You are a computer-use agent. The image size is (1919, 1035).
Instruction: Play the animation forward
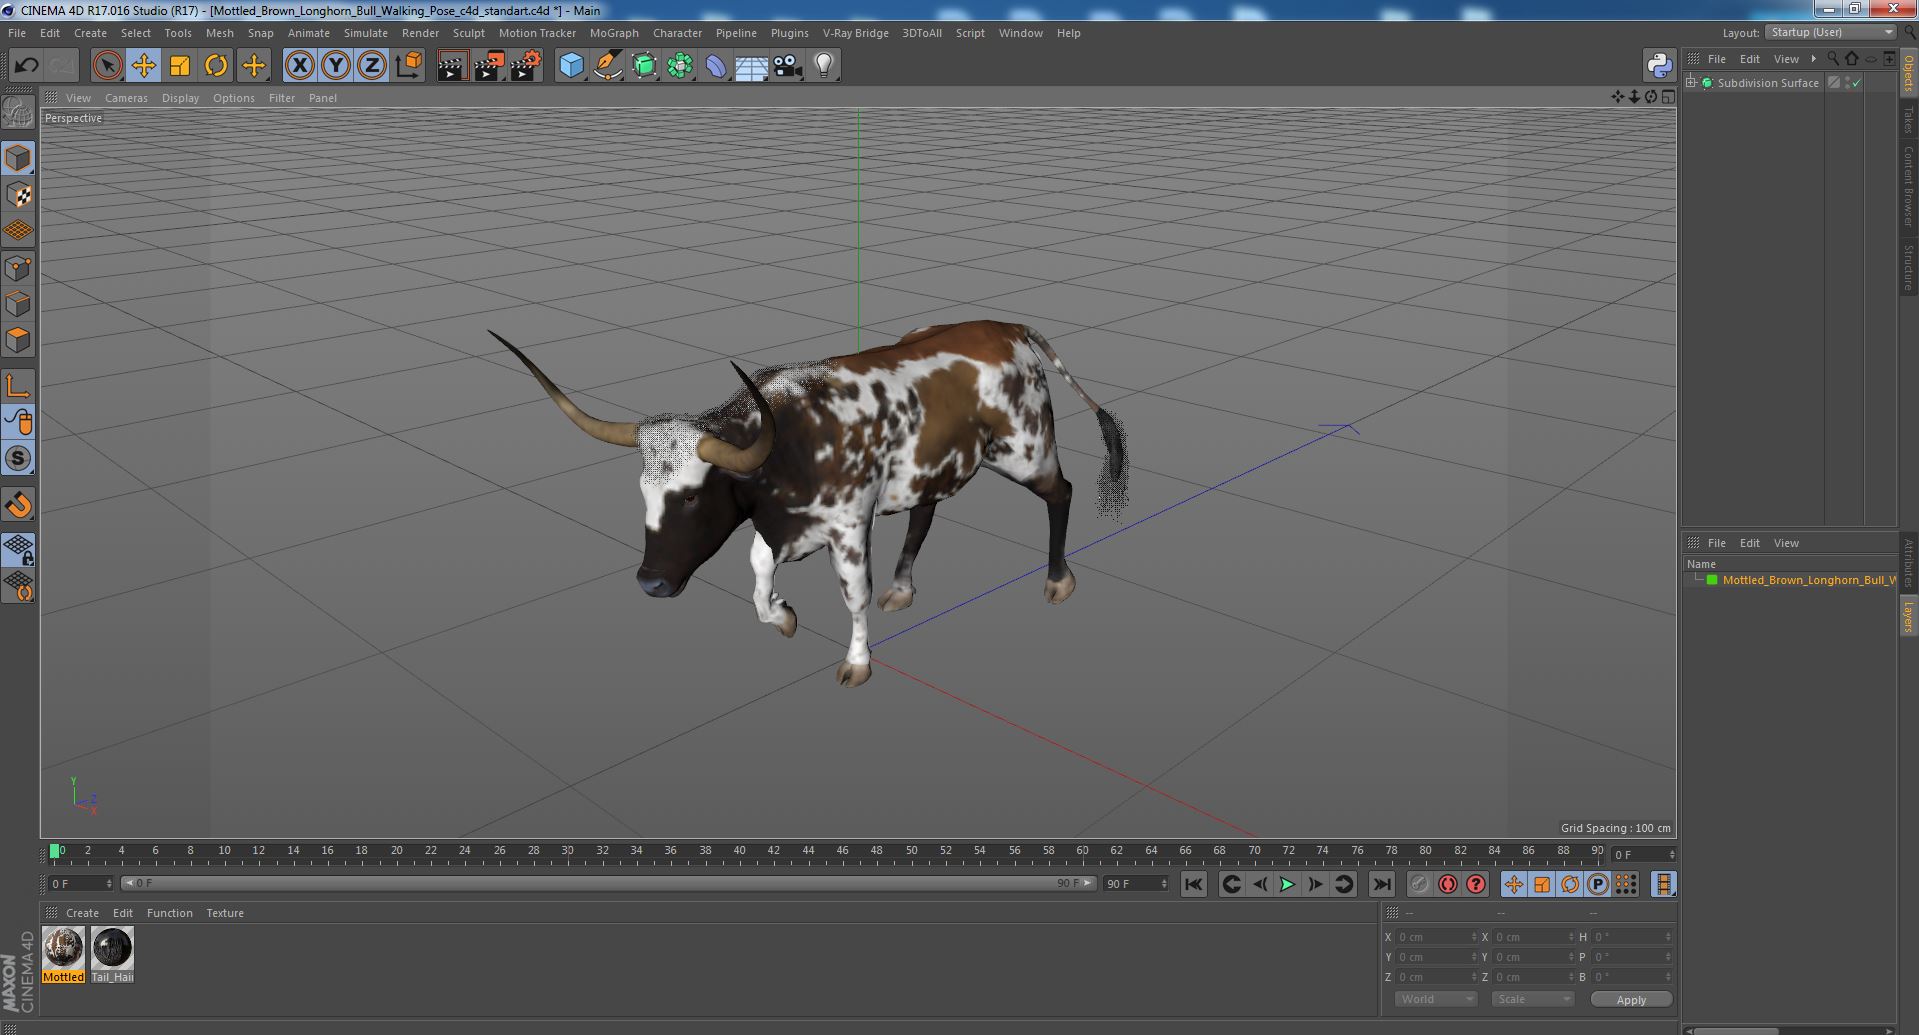tap(1287, 884)
